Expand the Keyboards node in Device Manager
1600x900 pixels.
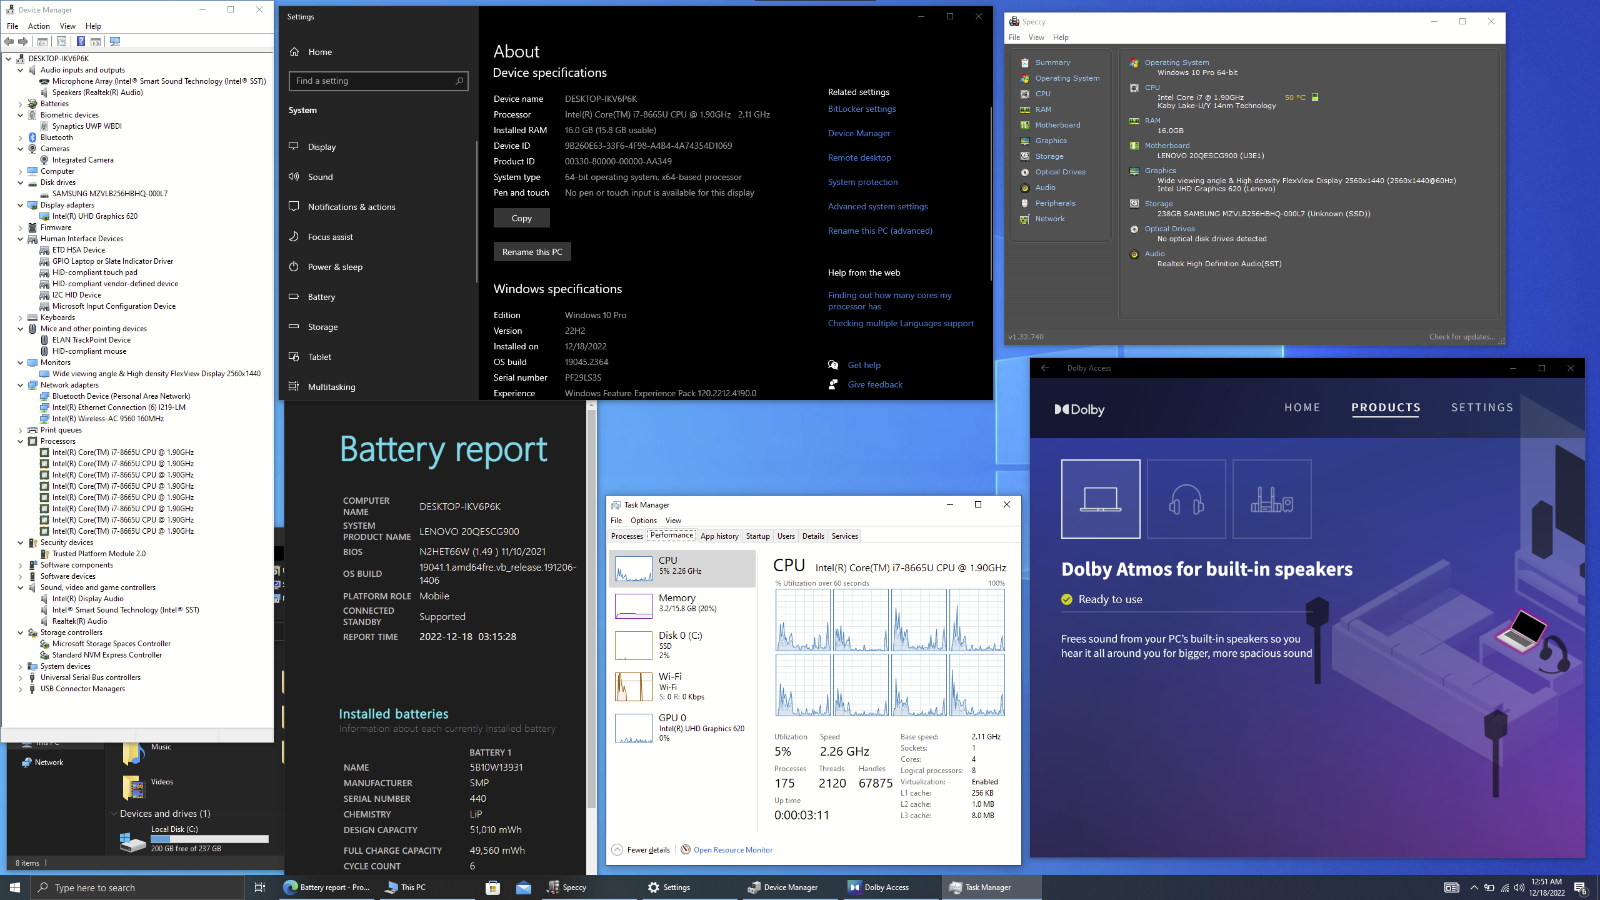[20, 317]
